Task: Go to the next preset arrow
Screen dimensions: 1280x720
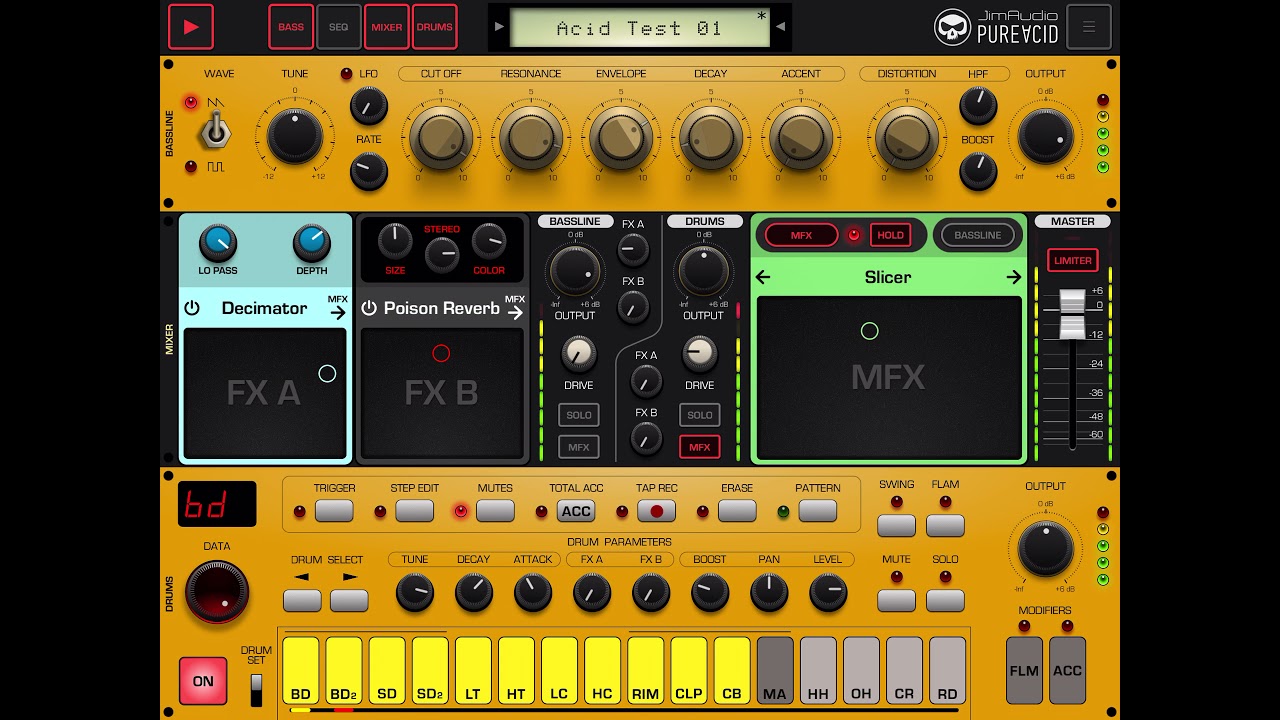Action: click(781, 27)
